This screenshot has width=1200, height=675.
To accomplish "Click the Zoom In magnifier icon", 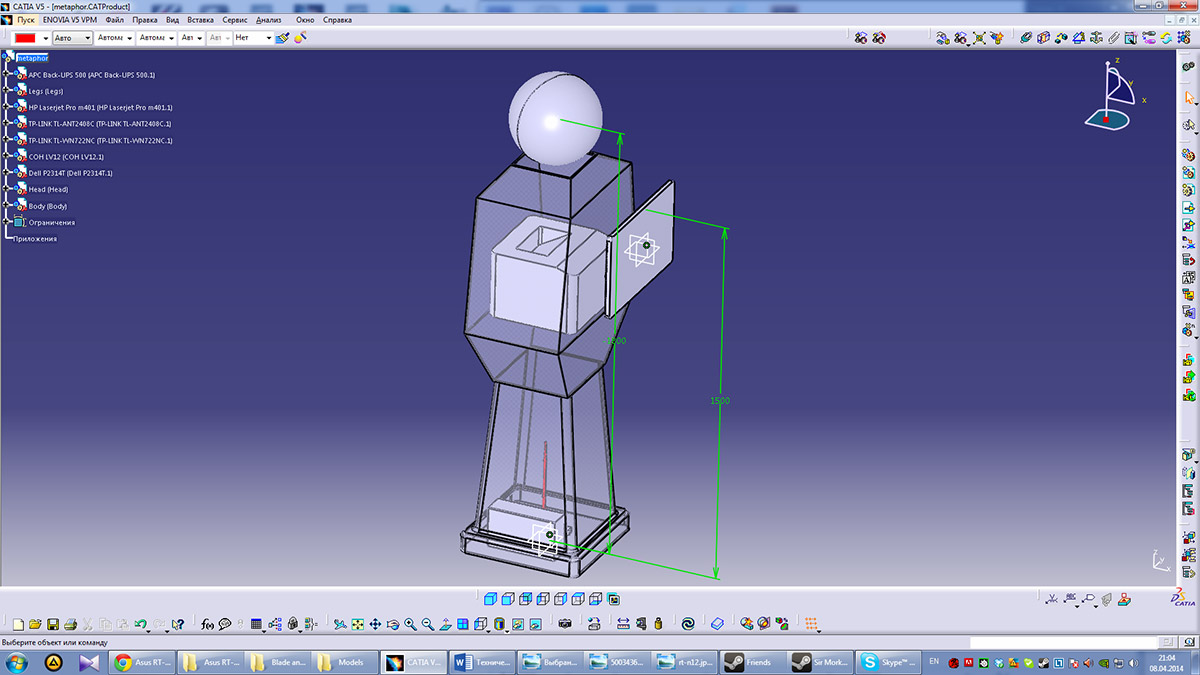I will pos(410,625).
